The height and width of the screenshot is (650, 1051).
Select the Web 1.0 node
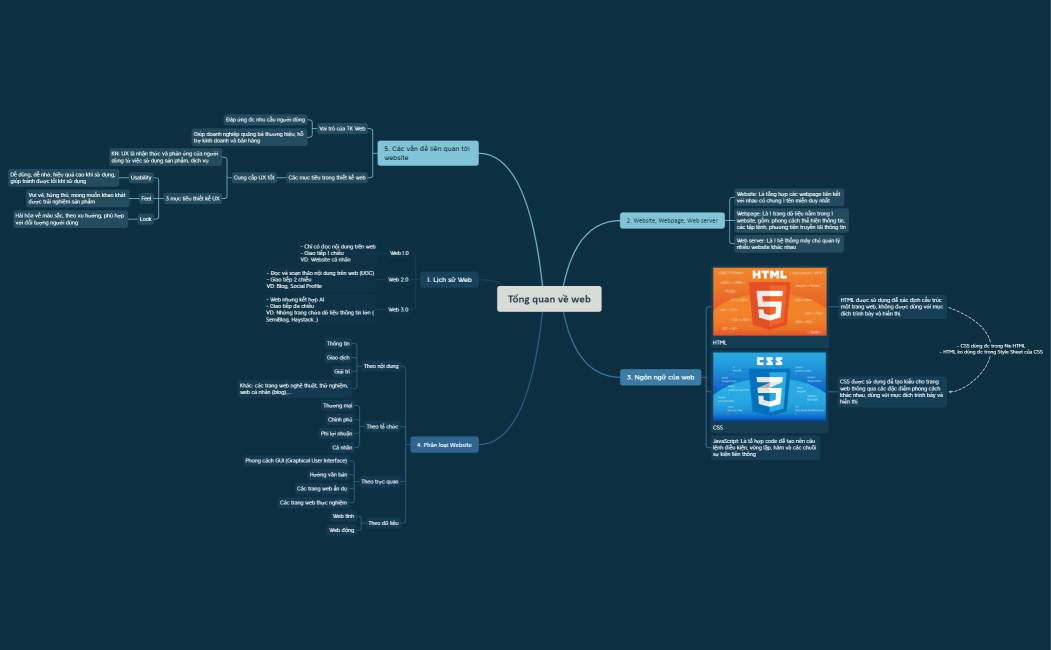coord(399,254)
